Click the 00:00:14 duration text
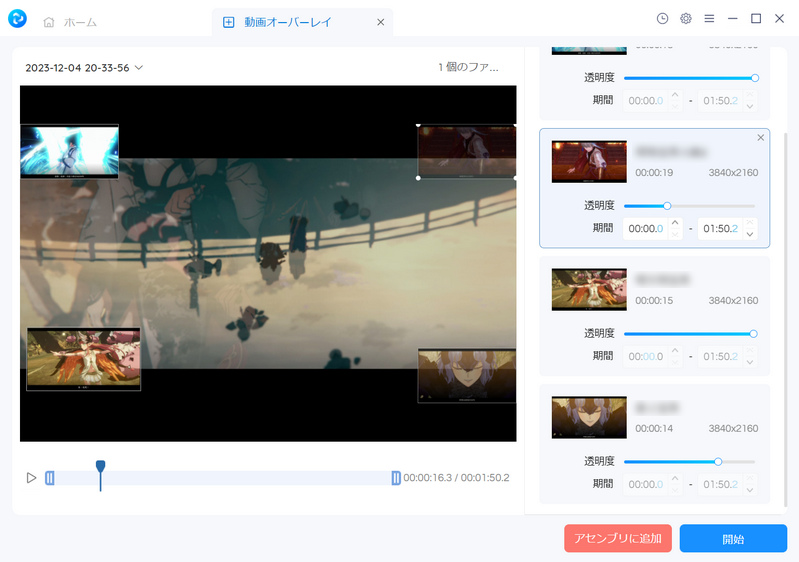This screenshot has height=562, width=799. [654, 429]
